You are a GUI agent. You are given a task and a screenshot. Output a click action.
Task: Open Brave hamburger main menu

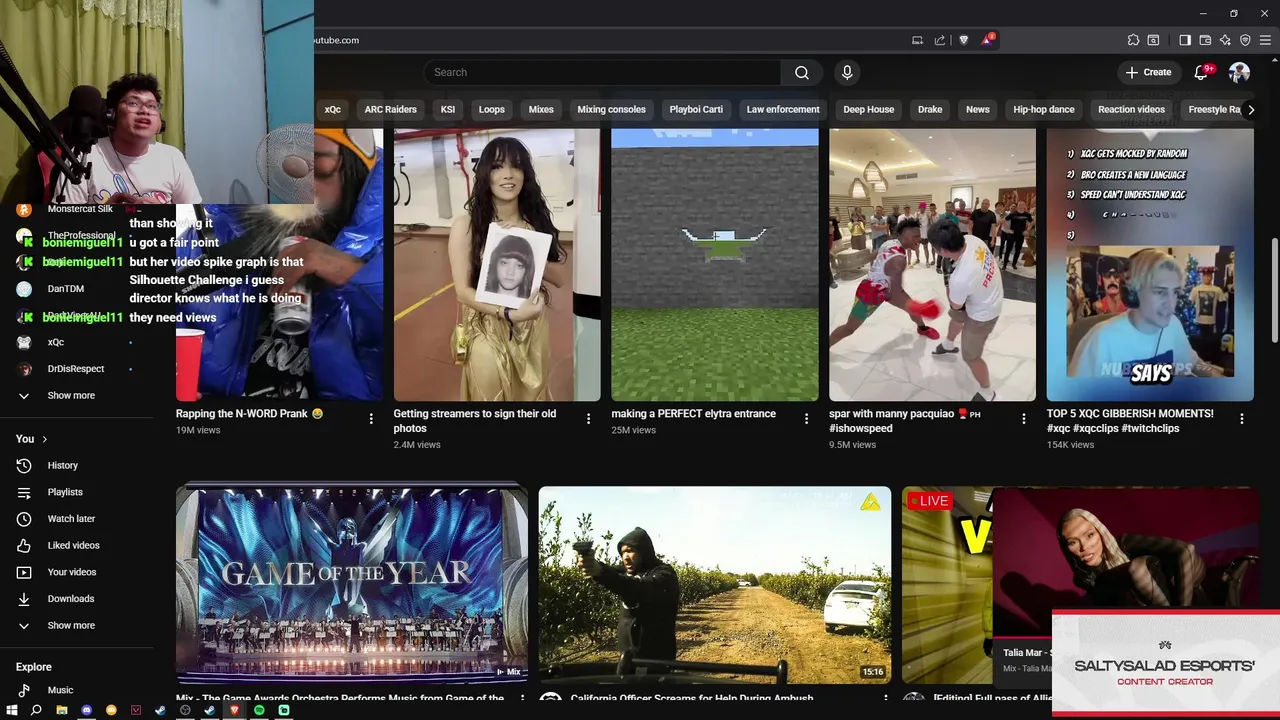[x=1265, y=40]
